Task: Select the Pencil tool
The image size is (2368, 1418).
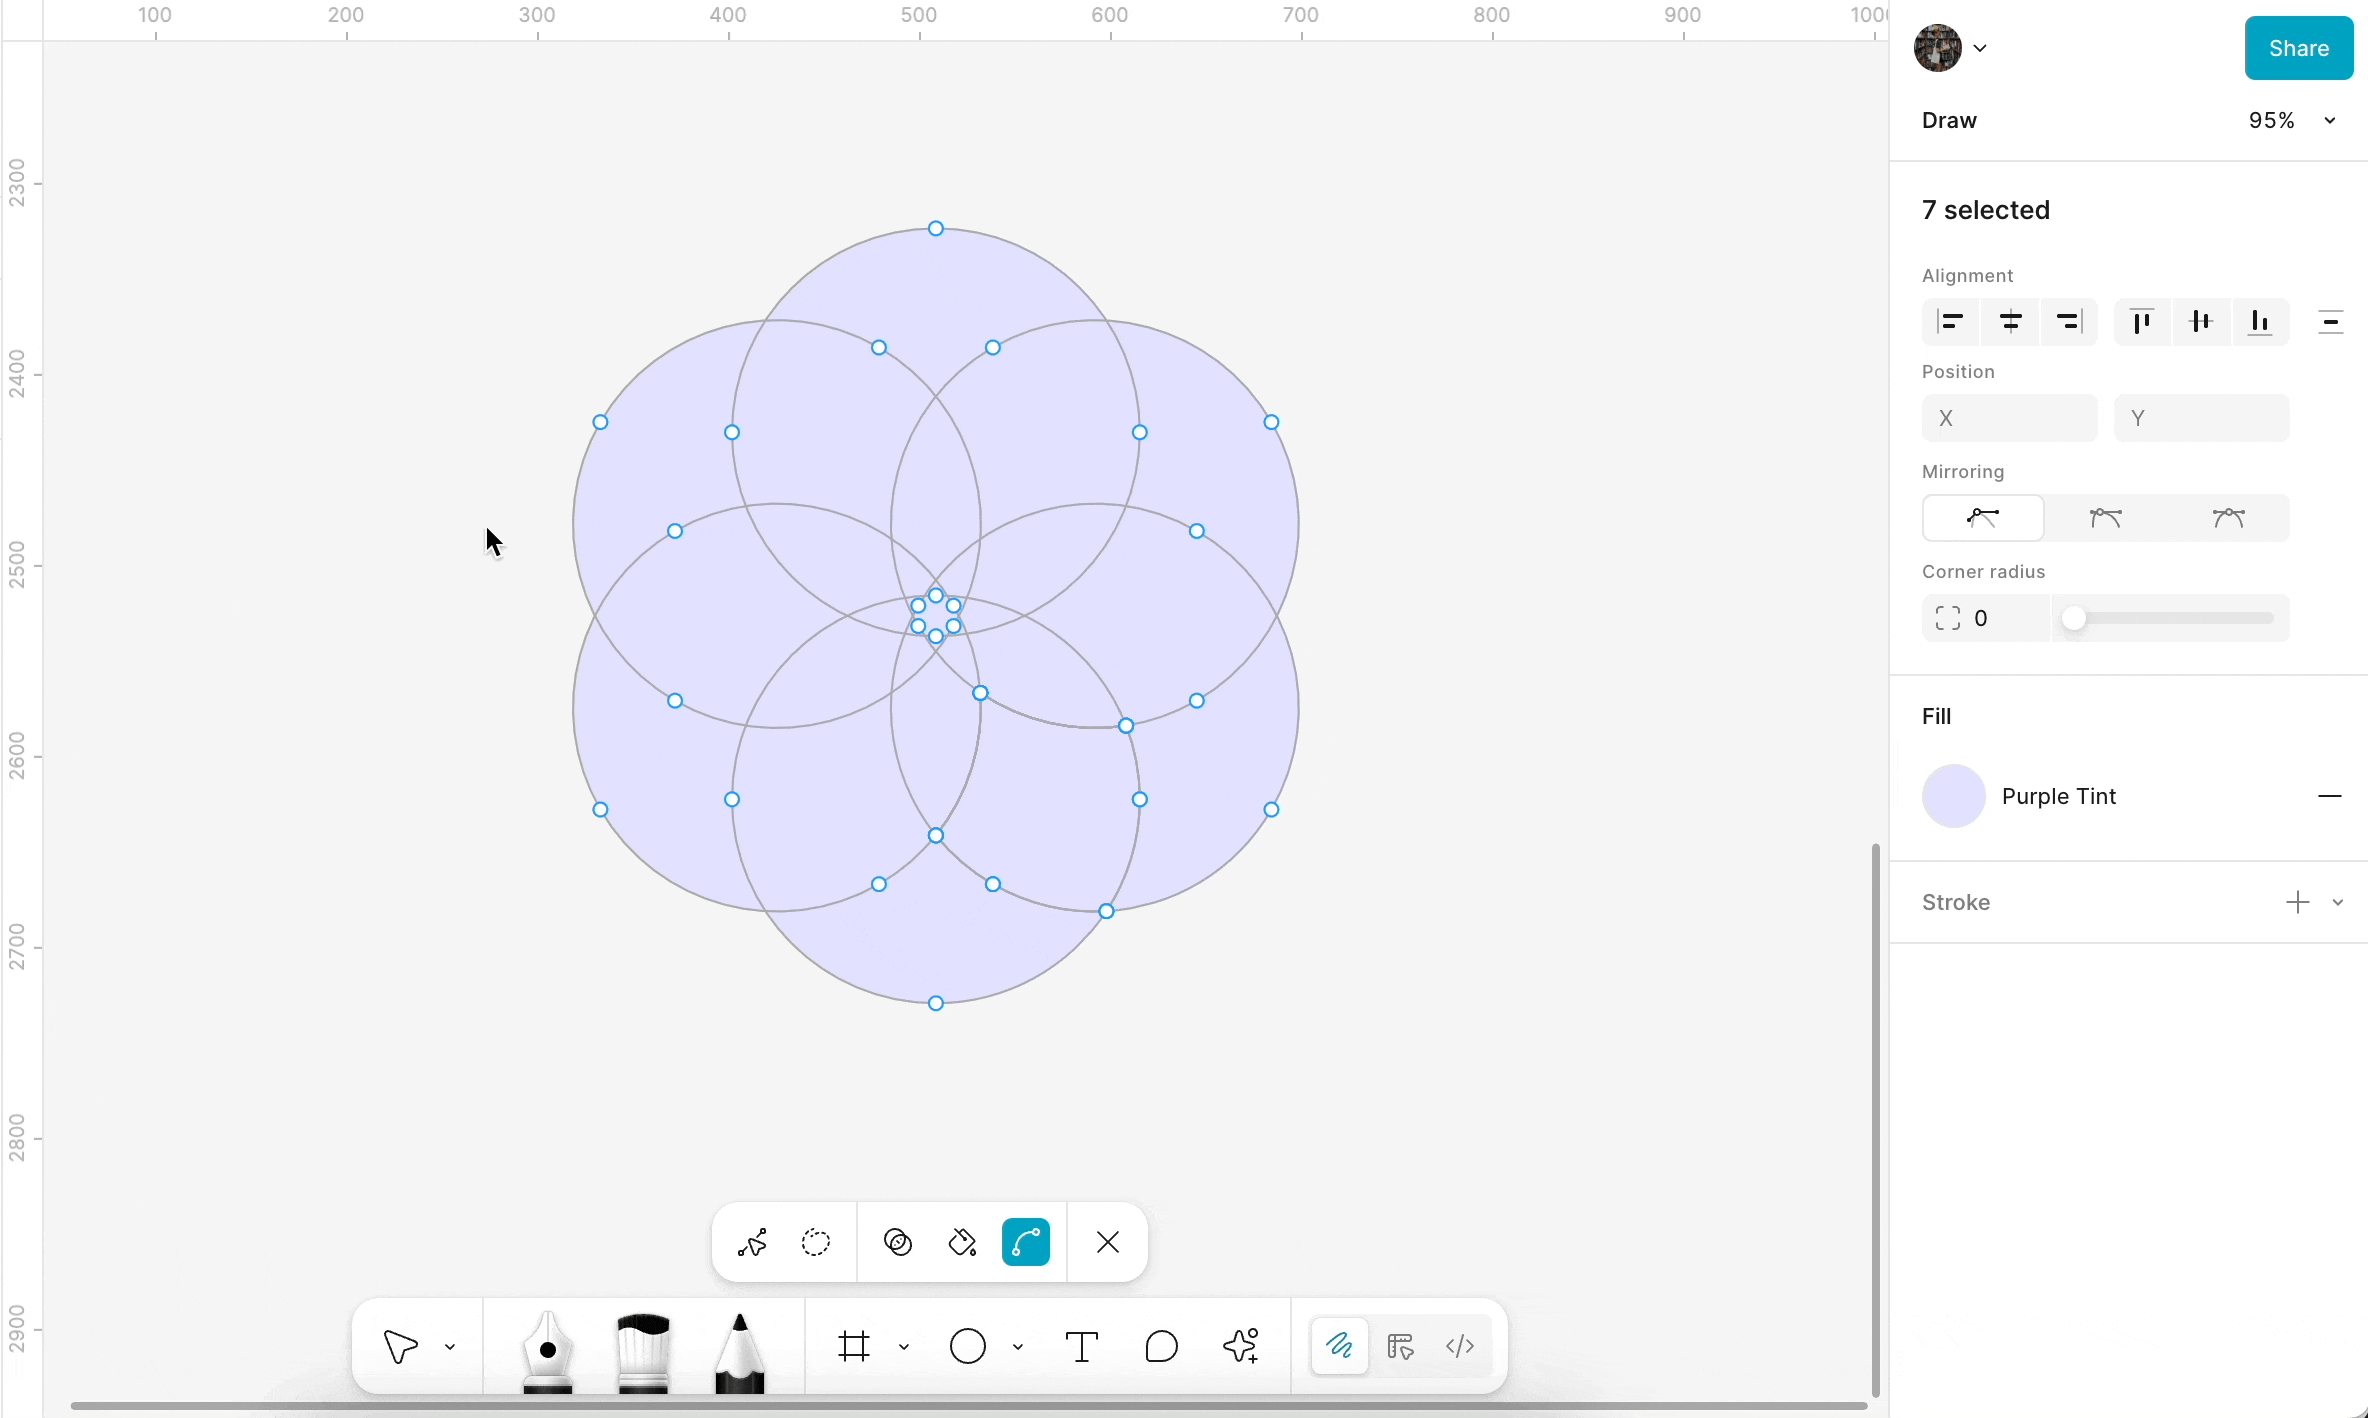Action: (x=739, y=1352)
